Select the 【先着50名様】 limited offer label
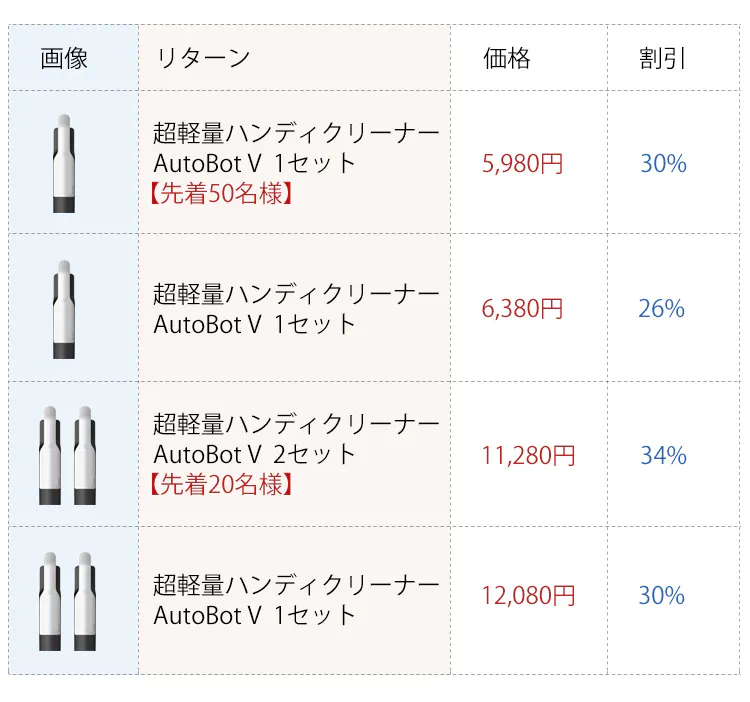This screenshot has width=750, height=702. click(220, 194)
